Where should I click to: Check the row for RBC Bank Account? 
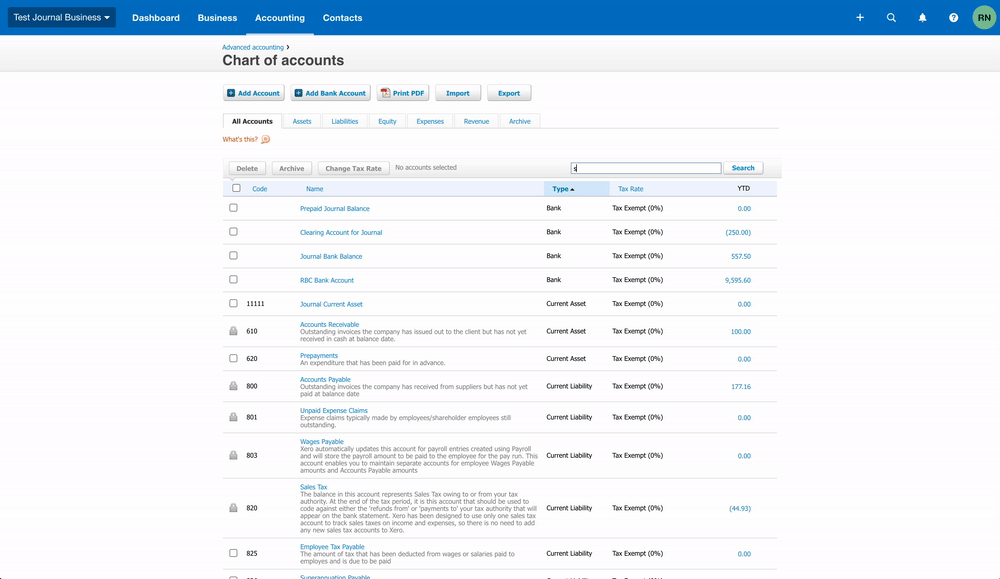(x=233, y=279)
